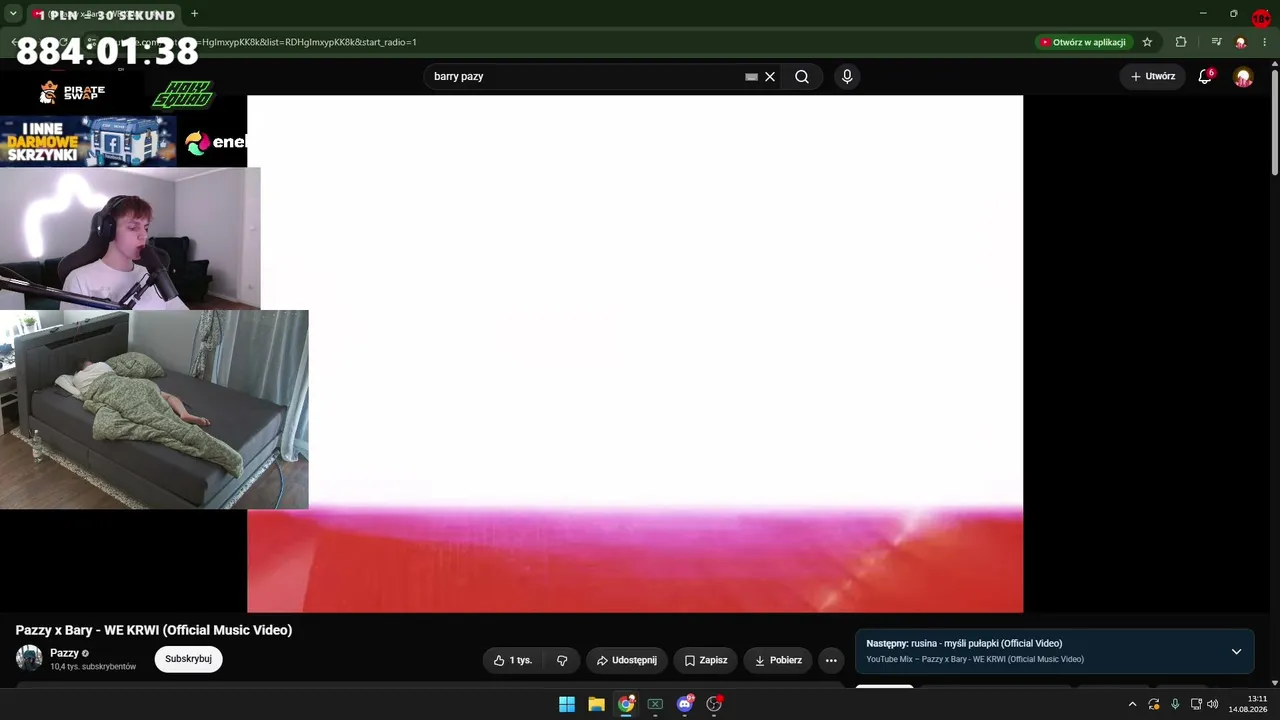Open the taskbar clock and date
This screenshot has width=1280, height=720.
coord(1248,704)
